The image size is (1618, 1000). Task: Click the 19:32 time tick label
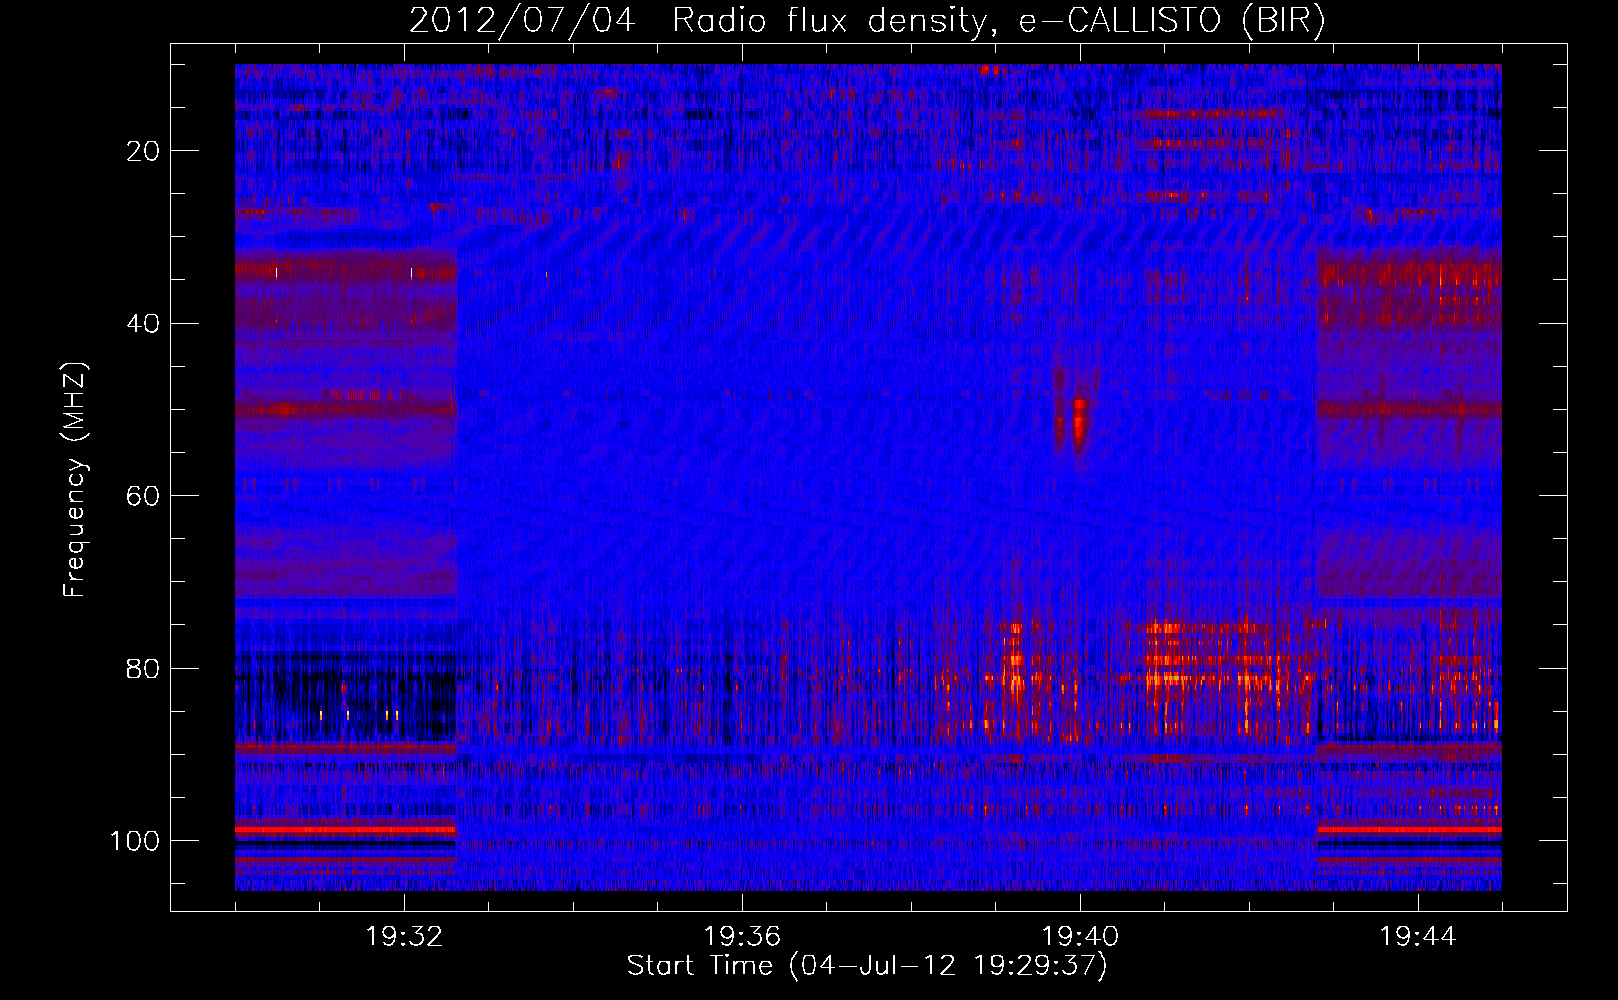tap(404, 937)
